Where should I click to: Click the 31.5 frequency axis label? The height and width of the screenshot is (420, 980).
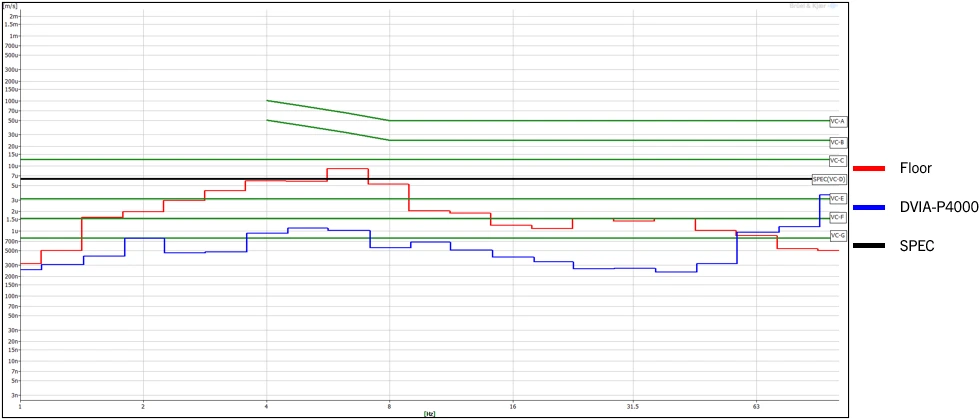coord(632,408)
